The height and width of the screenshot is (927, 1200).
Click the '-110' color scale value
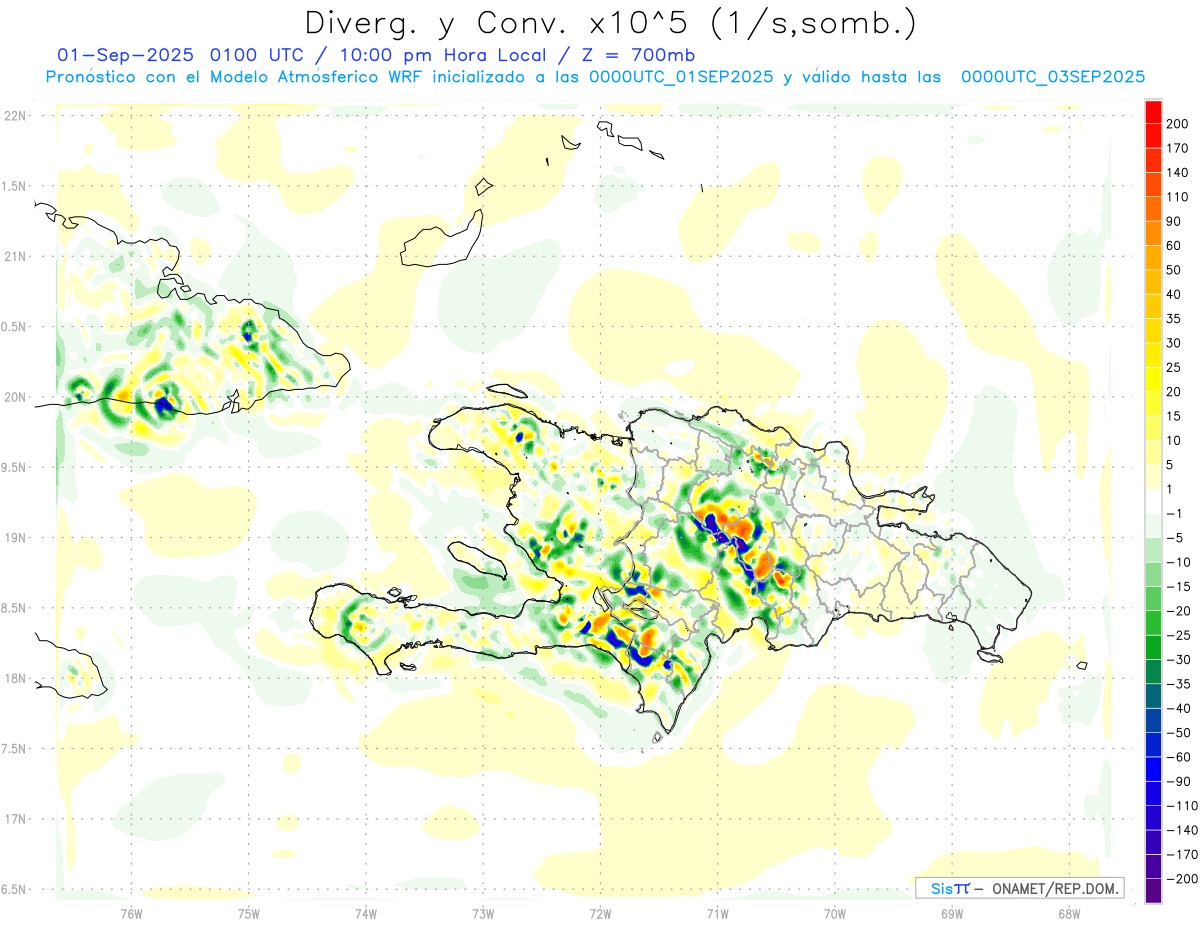[x=1181, y=806]
